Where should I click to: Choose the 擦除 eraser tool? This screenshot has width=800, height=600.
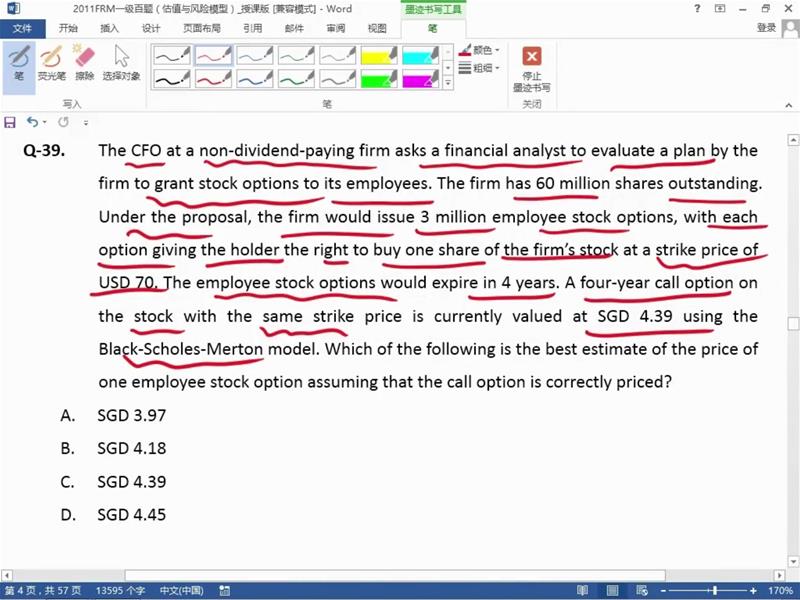pyautogui.click(x=85, y=63)
